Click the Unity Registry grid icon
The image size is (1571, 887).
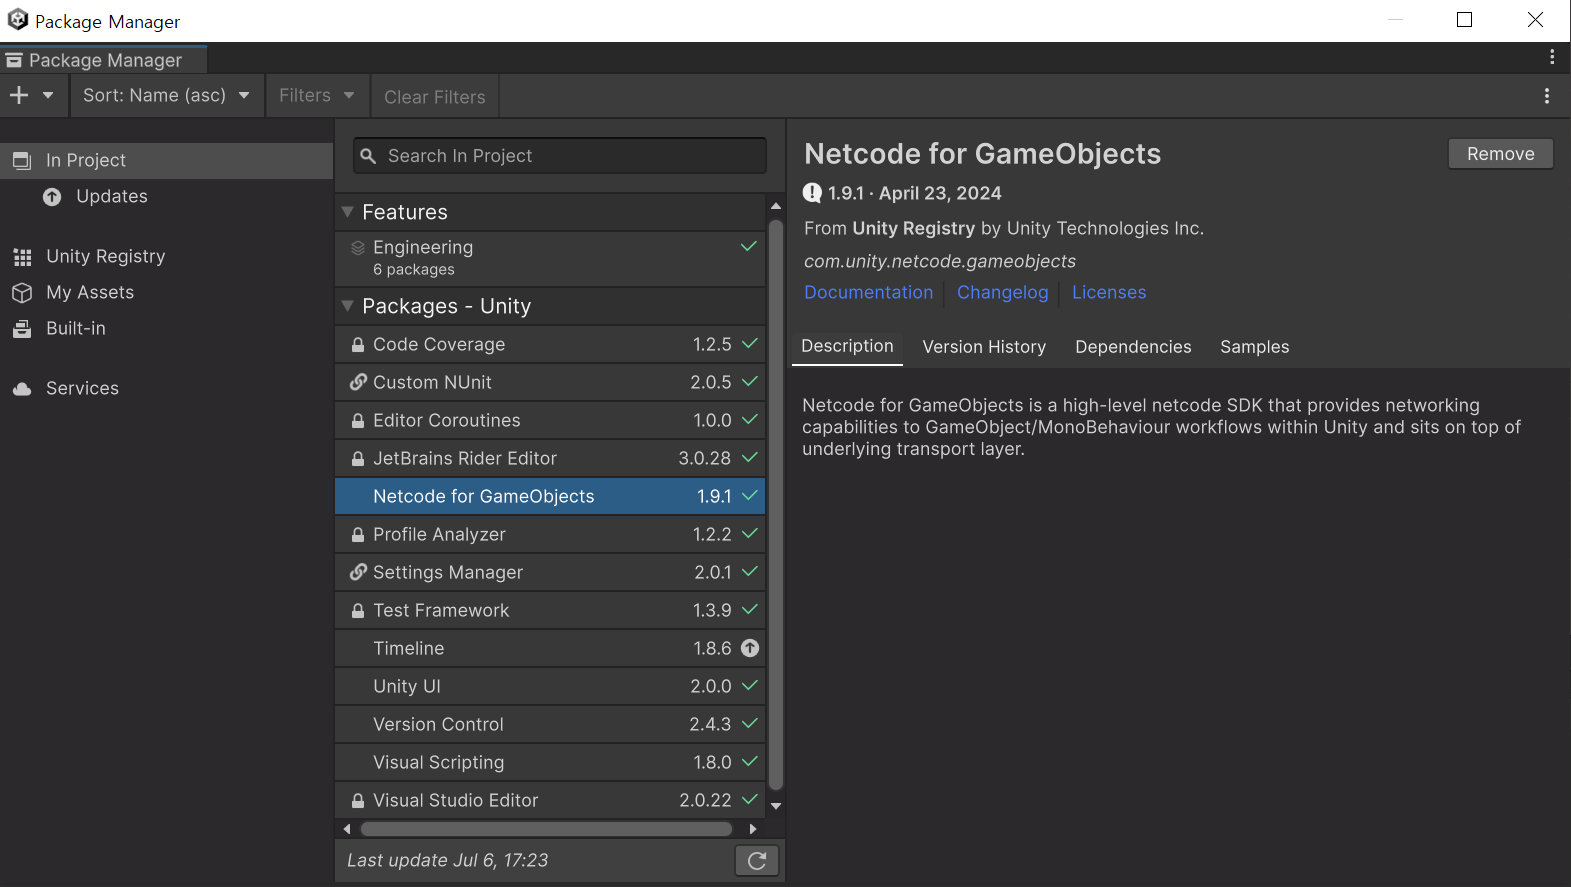tap(22, 257)
